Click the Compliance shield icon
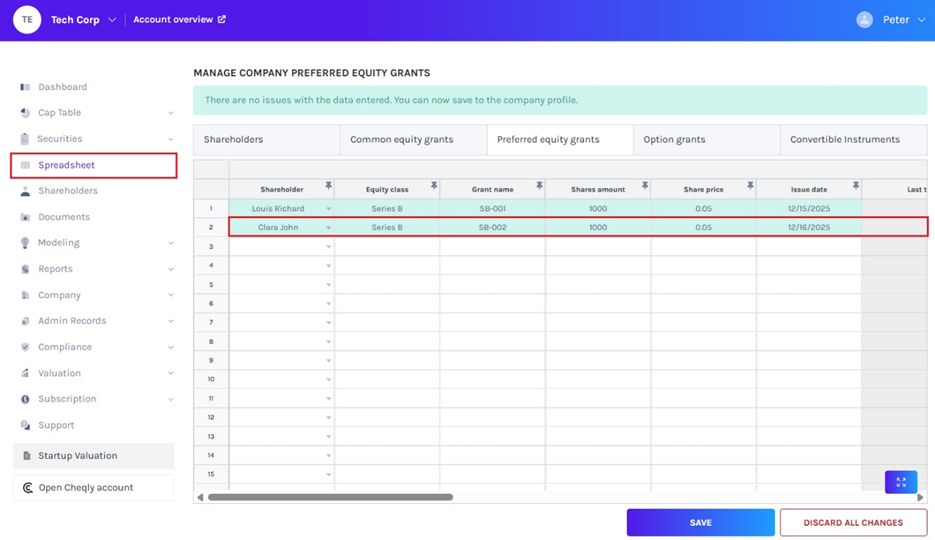Screen dimensions: 935x540 click(25, 347)
